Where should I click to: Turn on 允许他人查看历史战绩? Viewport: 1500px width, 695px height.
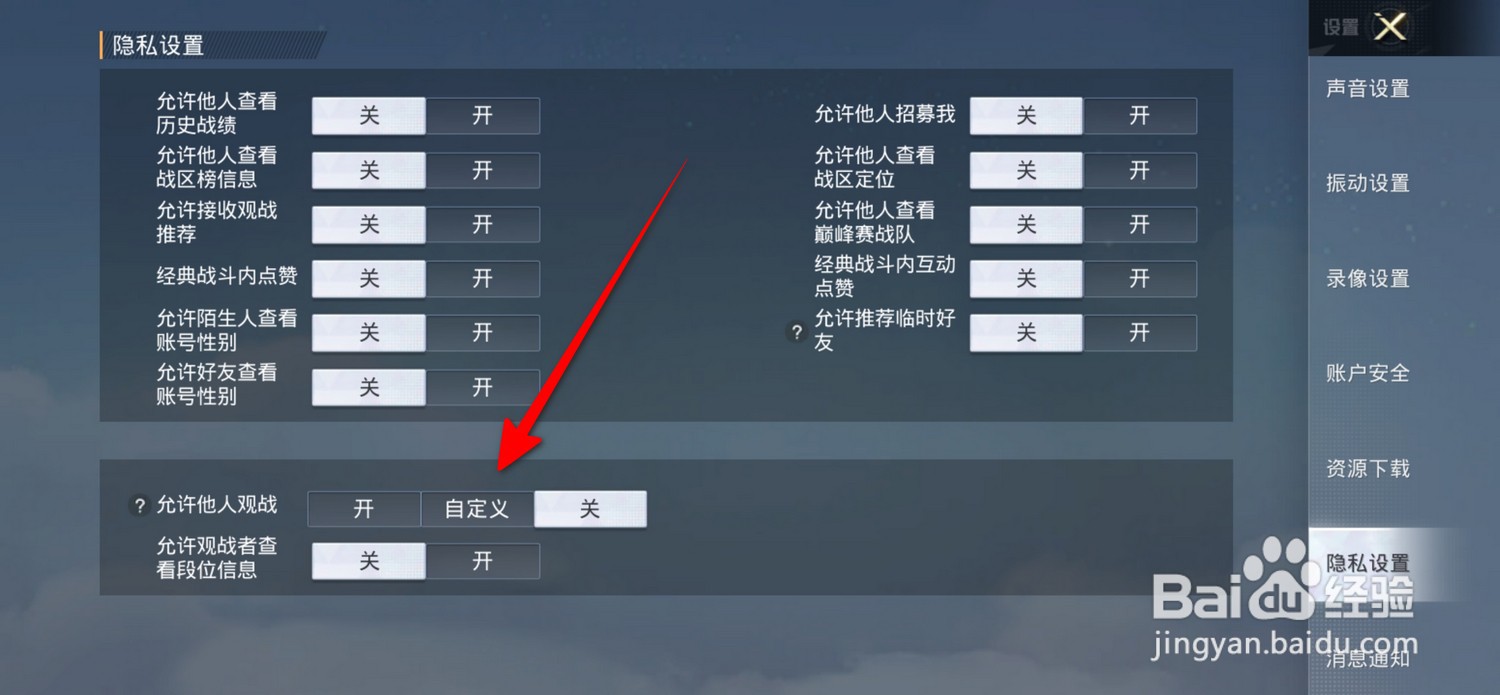pos(483,116)
